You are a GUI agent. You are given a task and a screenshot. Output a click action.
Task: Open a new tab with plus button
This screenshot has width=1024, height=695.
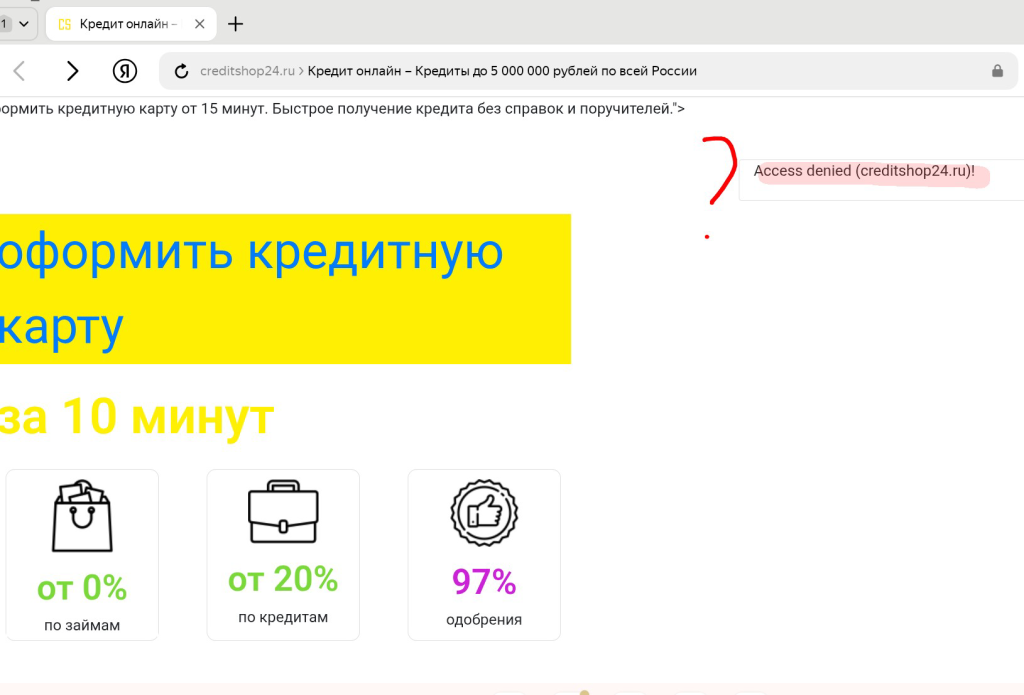[236, 24]
